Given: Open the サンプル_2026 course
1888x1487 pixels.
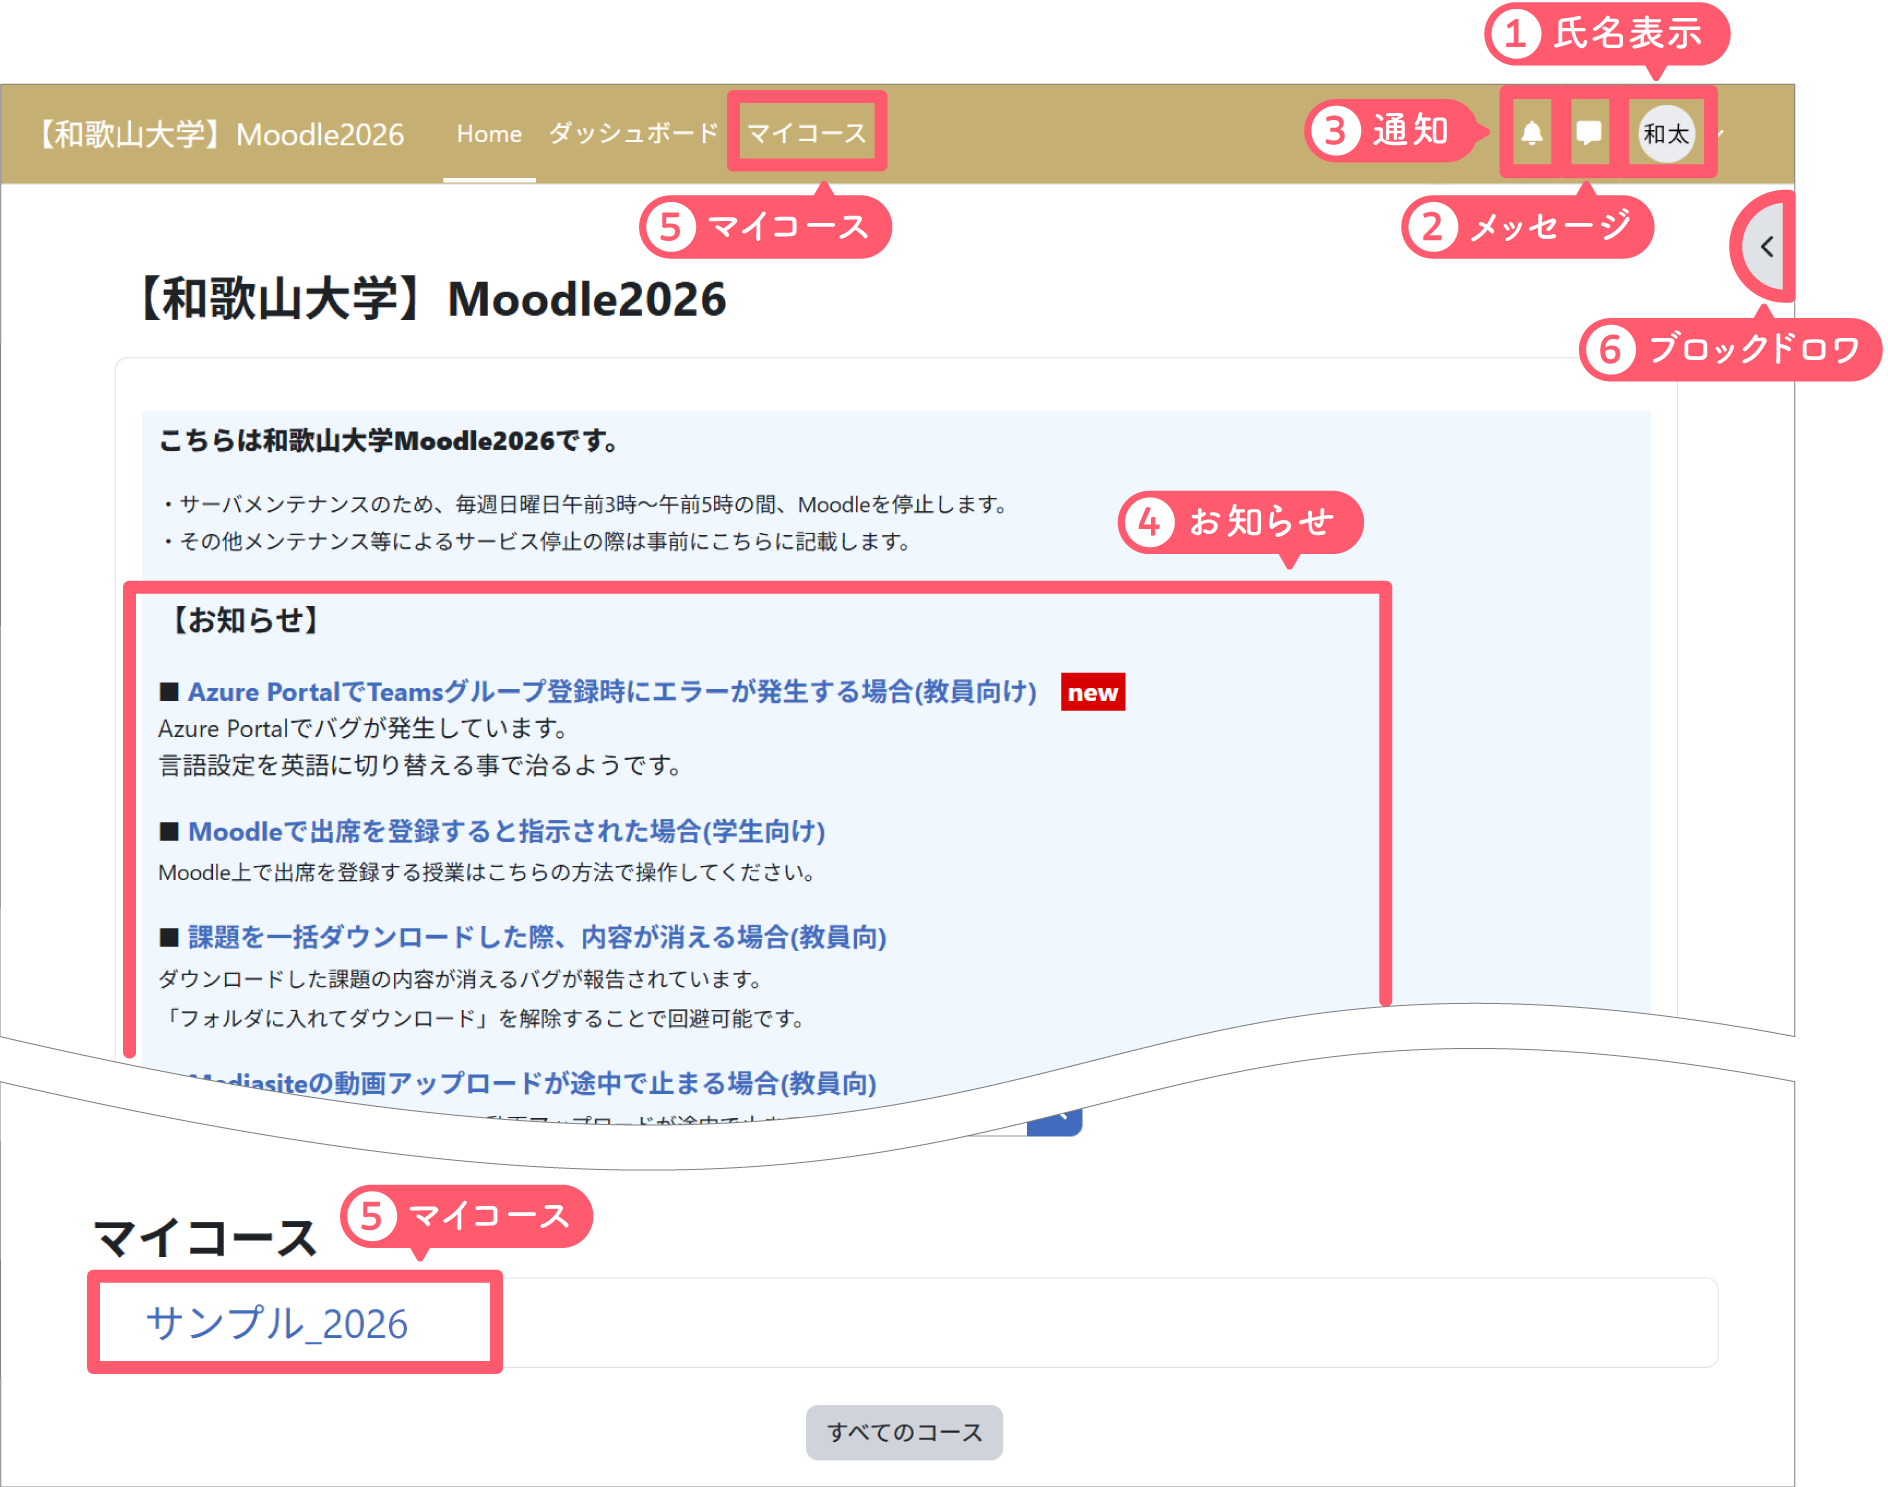Looking at the screenshot, I should (x=277, y=1323).
